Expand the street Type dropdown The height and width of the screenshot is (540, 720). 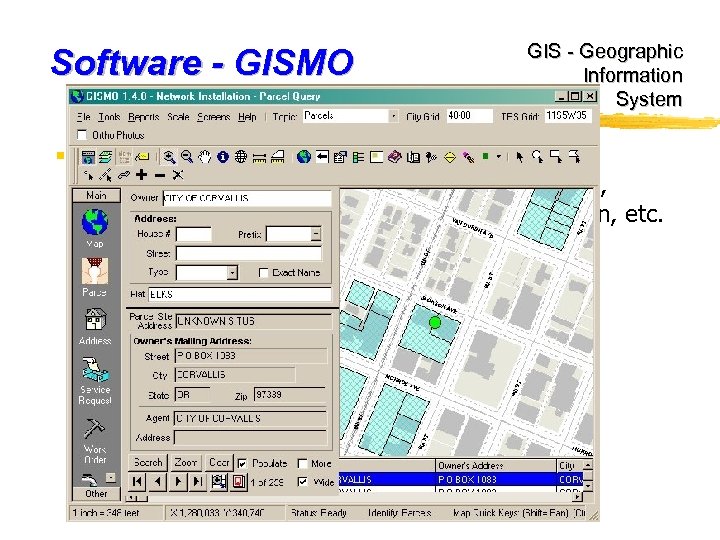[232, 273]
